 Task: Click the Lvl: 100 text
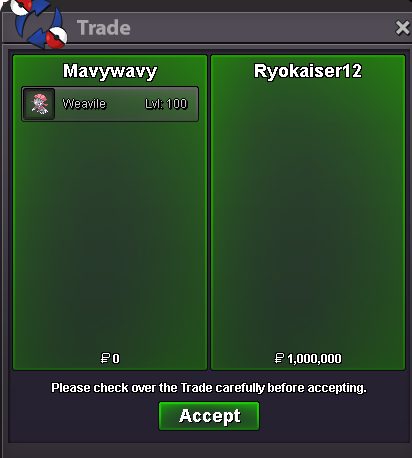point(166,104)
